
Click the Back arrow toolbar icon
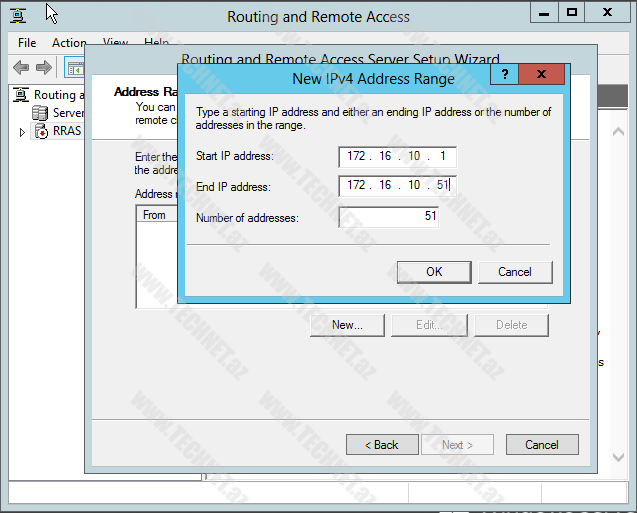click(20, 68)
